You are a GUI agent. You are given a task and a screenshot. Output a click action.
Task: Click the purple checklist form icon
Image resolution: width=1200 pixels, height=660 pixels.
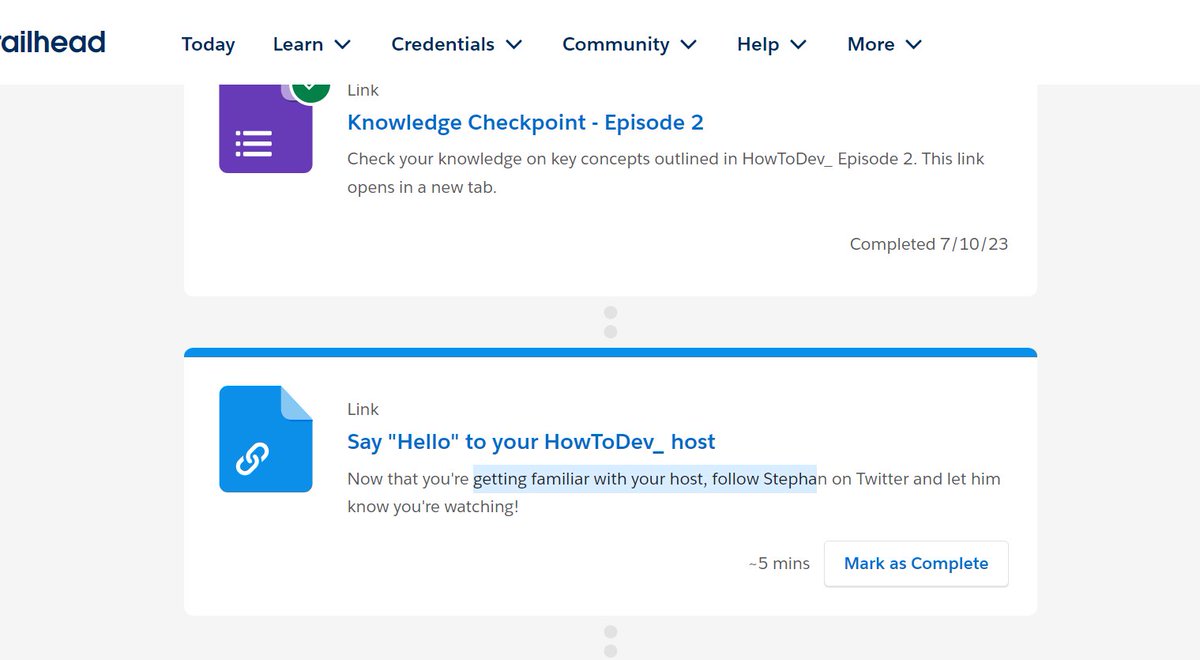coord(266,130)
